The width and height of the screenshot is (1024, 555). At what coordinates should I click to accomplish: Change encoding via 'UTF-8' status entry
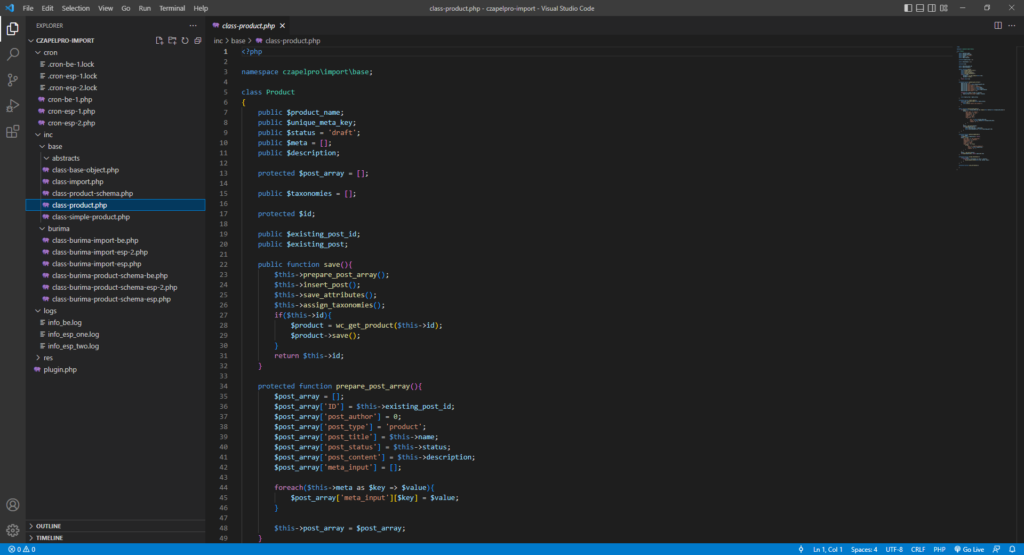coord(894,549)
